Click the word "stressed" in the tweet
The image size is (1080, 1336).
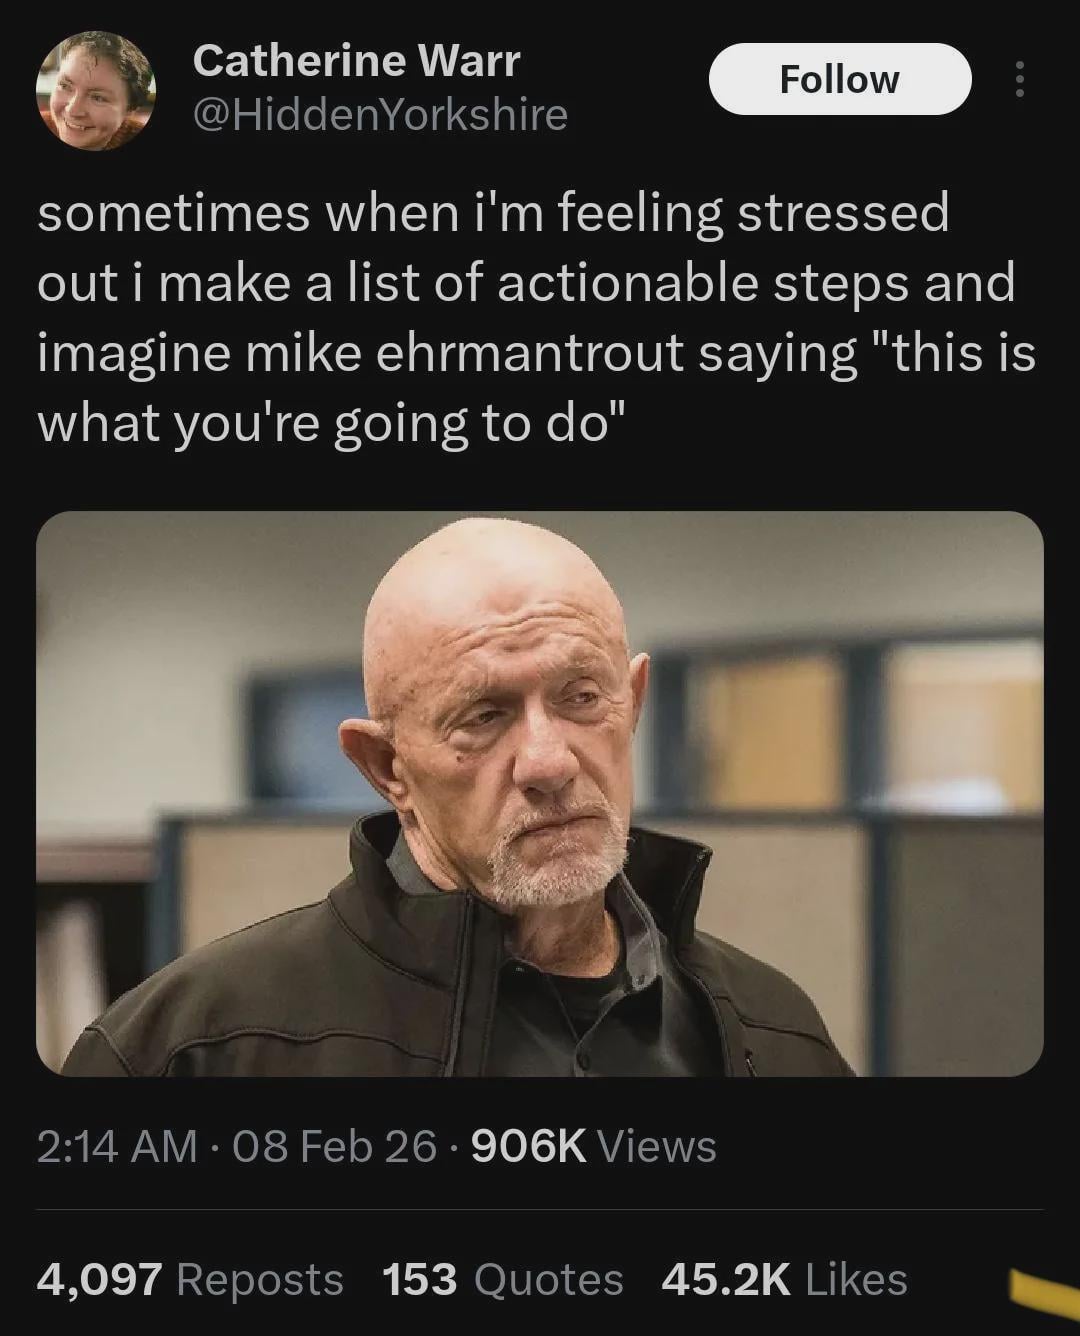[x=842, y=213]
